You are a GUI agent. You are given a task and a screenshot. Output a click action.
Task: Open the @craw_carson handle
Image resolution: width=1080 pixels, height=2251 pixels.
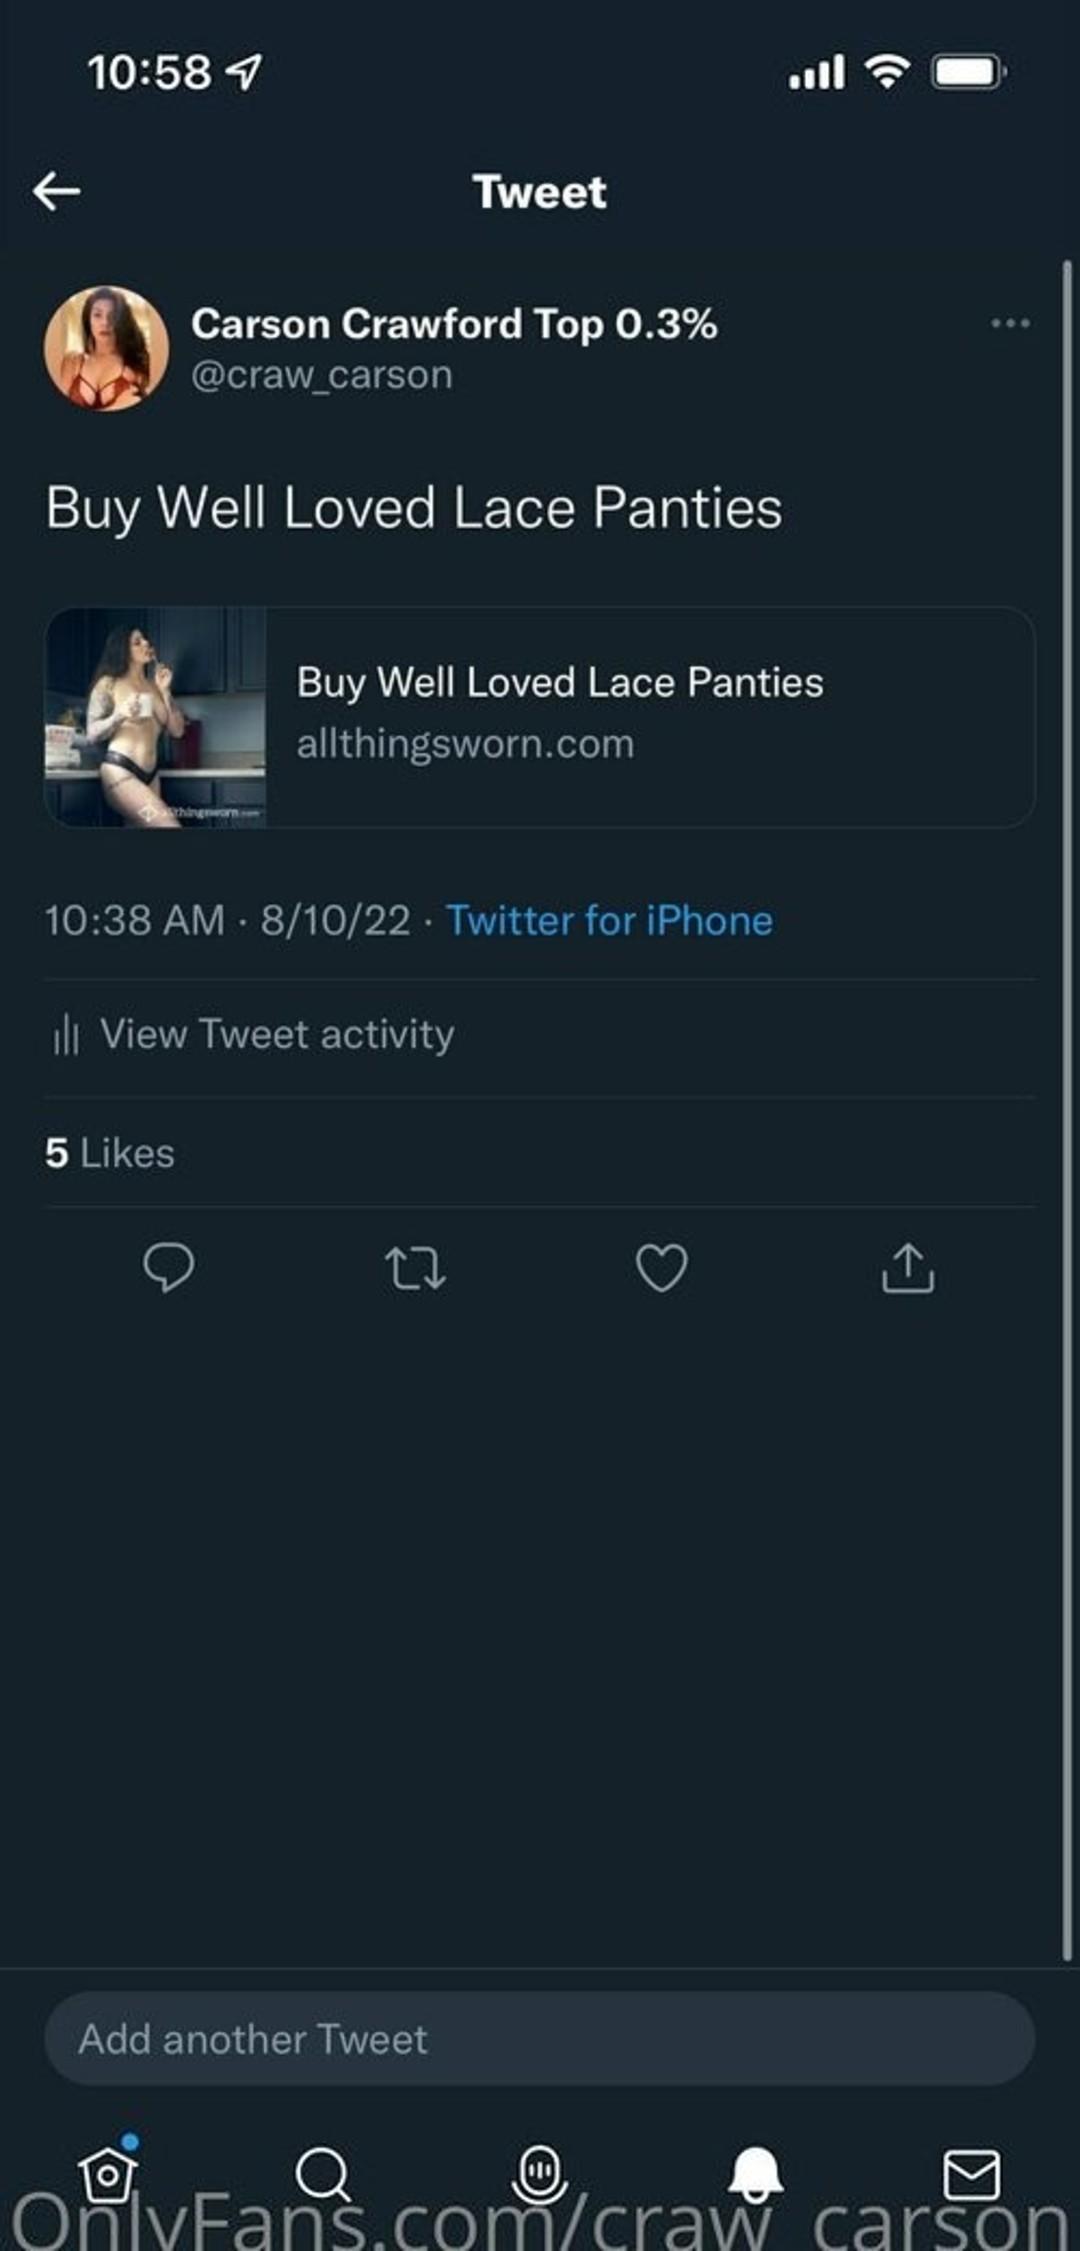coord(322,375)
